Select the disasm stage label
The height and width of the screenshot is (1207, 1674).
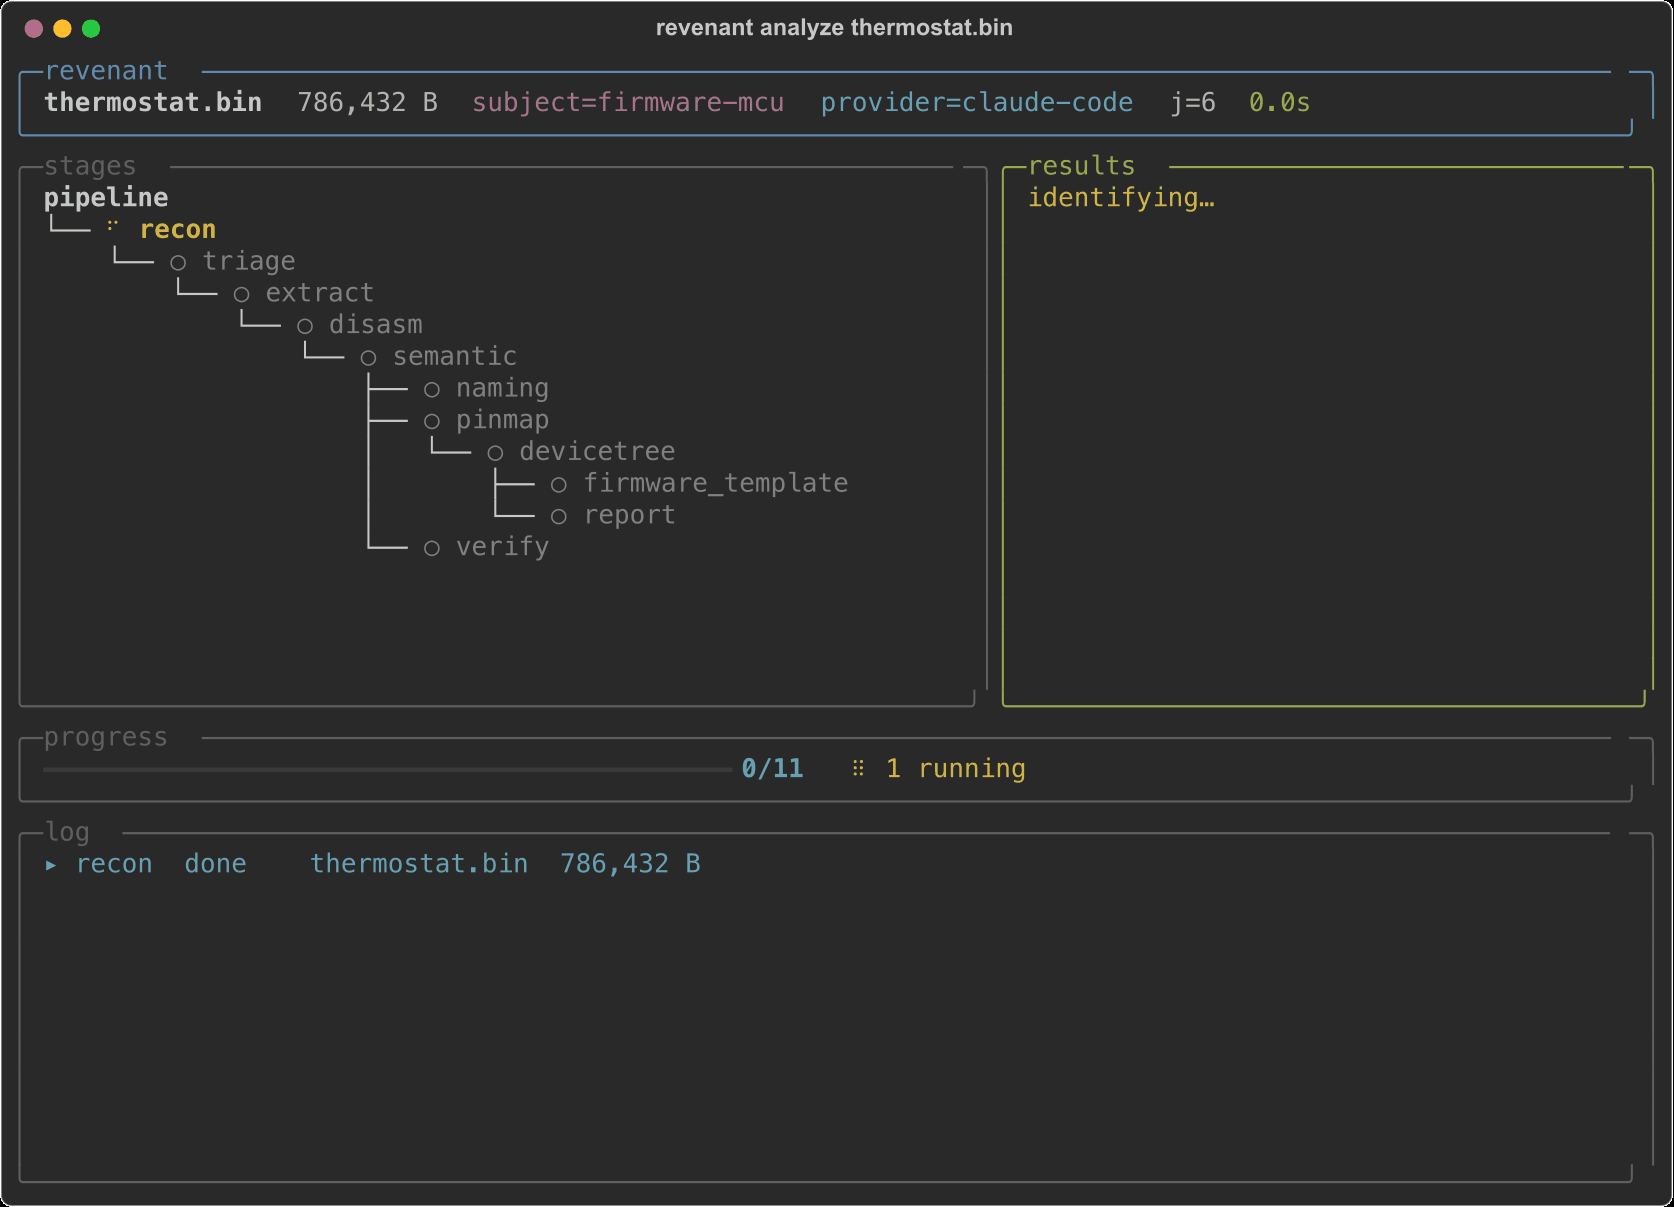coord(376,325)
